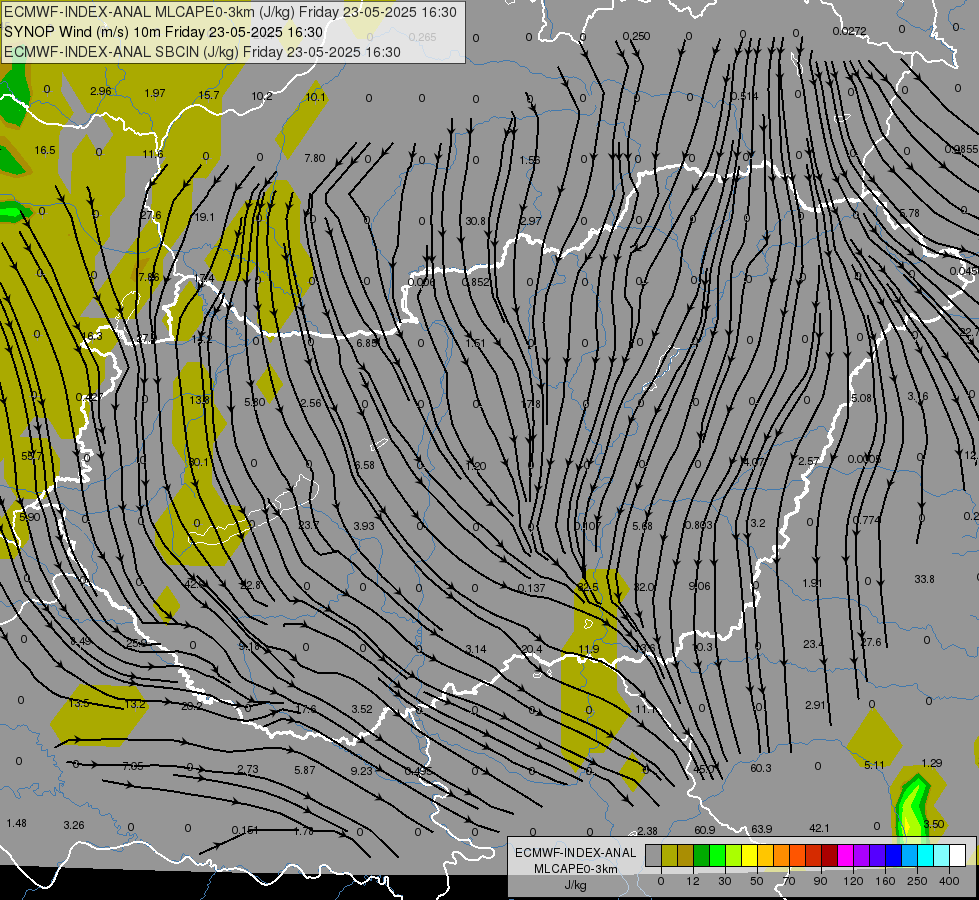979x900 pixels.
Task: Click the legend tick label 30
Action: pyautogui.click(x=725, y=881)
